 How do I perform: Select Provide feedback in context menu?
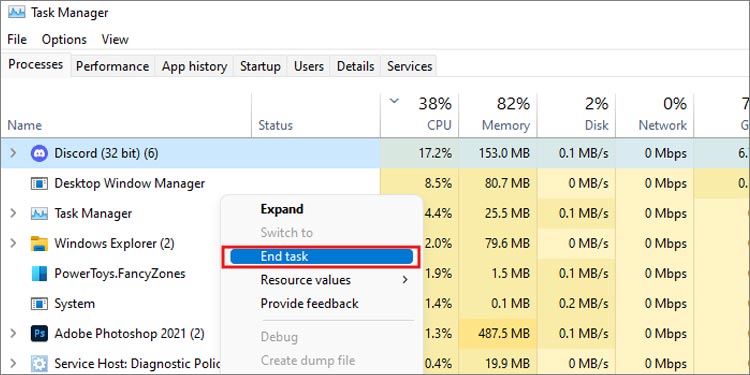tap(309, 304)
